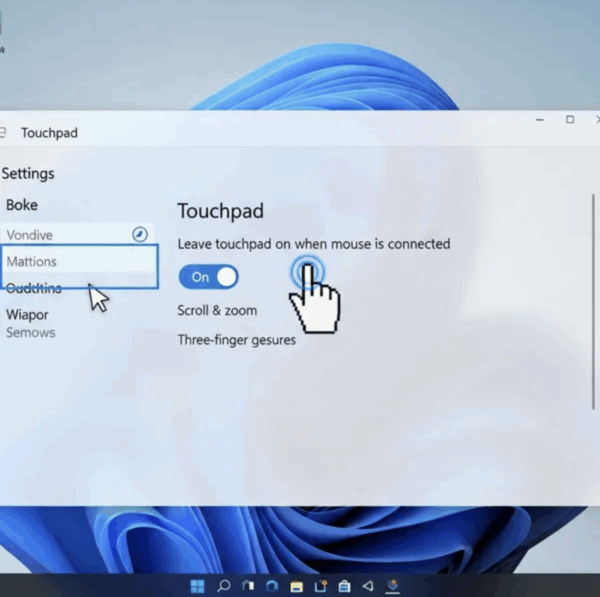The width and height of the screenshot is (600, 597).
Task: Click the Settings heading in sidebar
Action: coord(28,173)
